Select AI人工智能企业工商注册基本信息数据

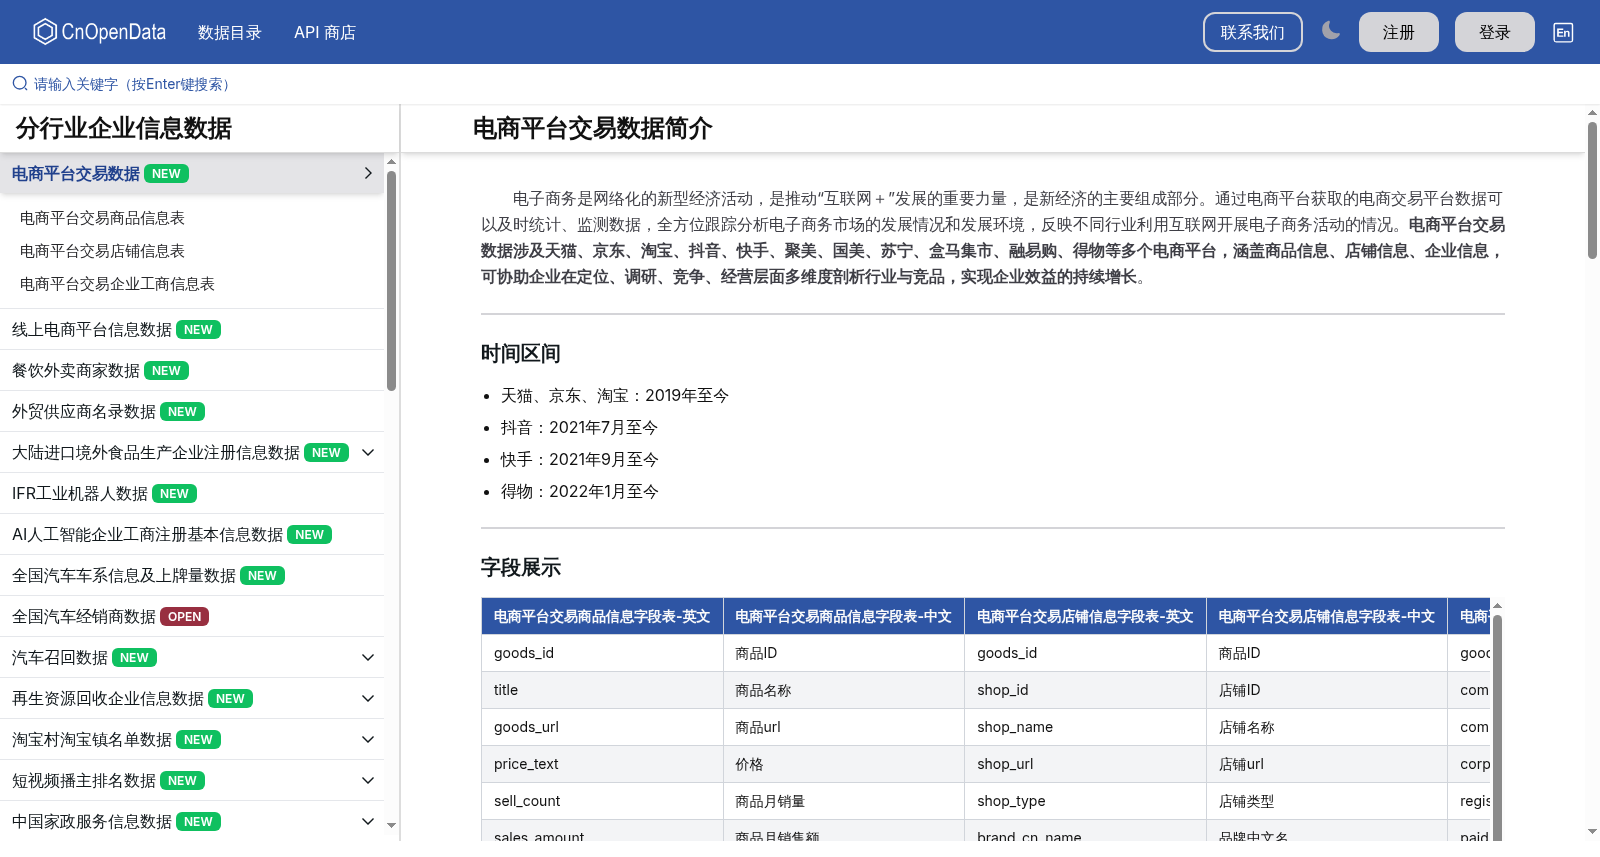pos(192,534)
